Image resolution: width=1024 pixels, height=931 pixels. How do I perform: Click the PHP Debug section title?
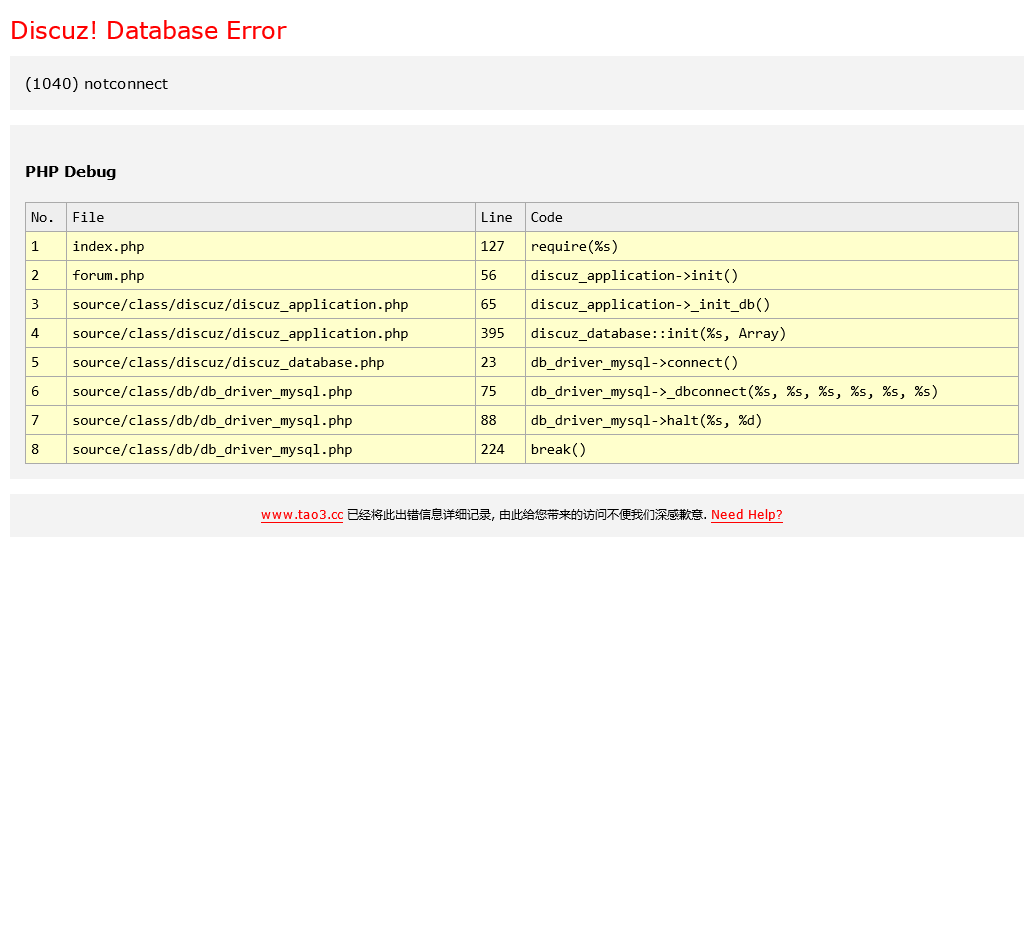[x=71, y=172]
